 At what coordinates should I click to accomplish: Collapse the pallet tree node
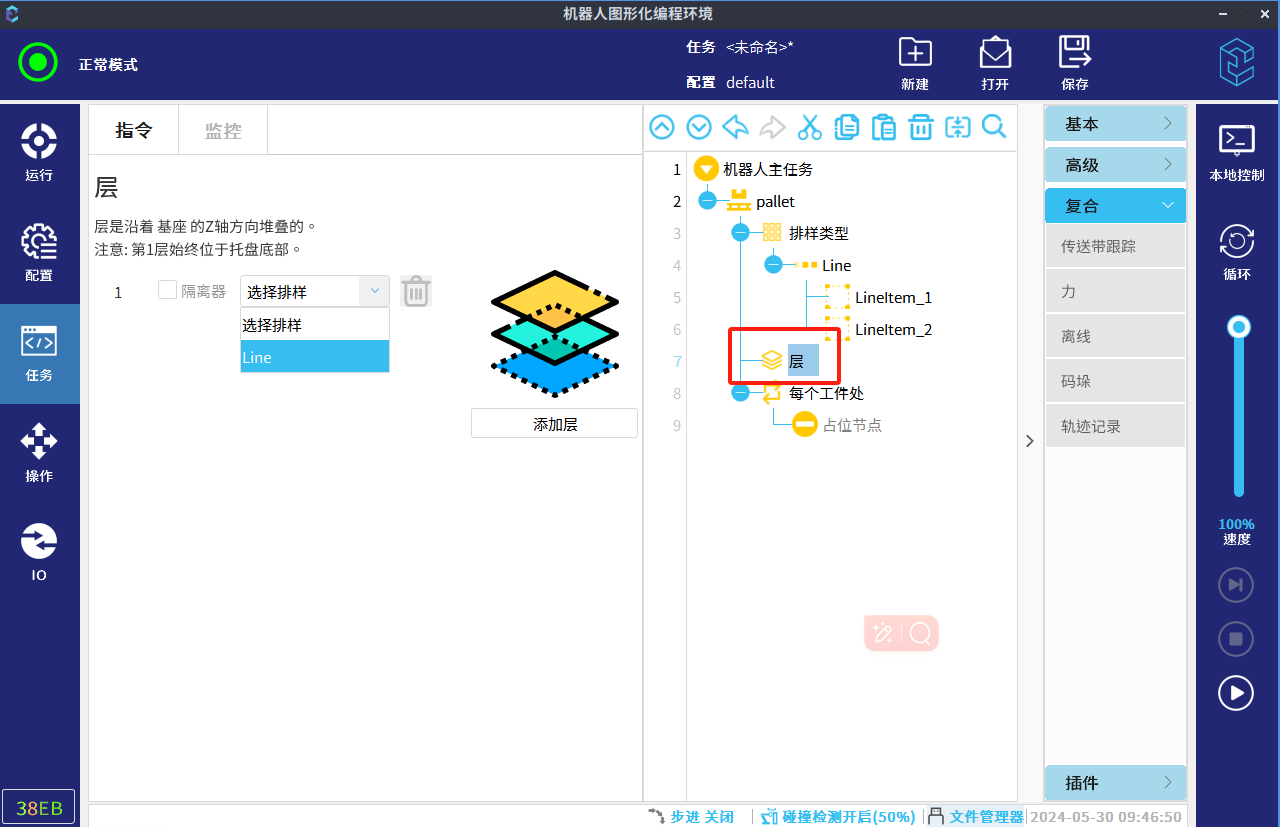click(707, 201)
